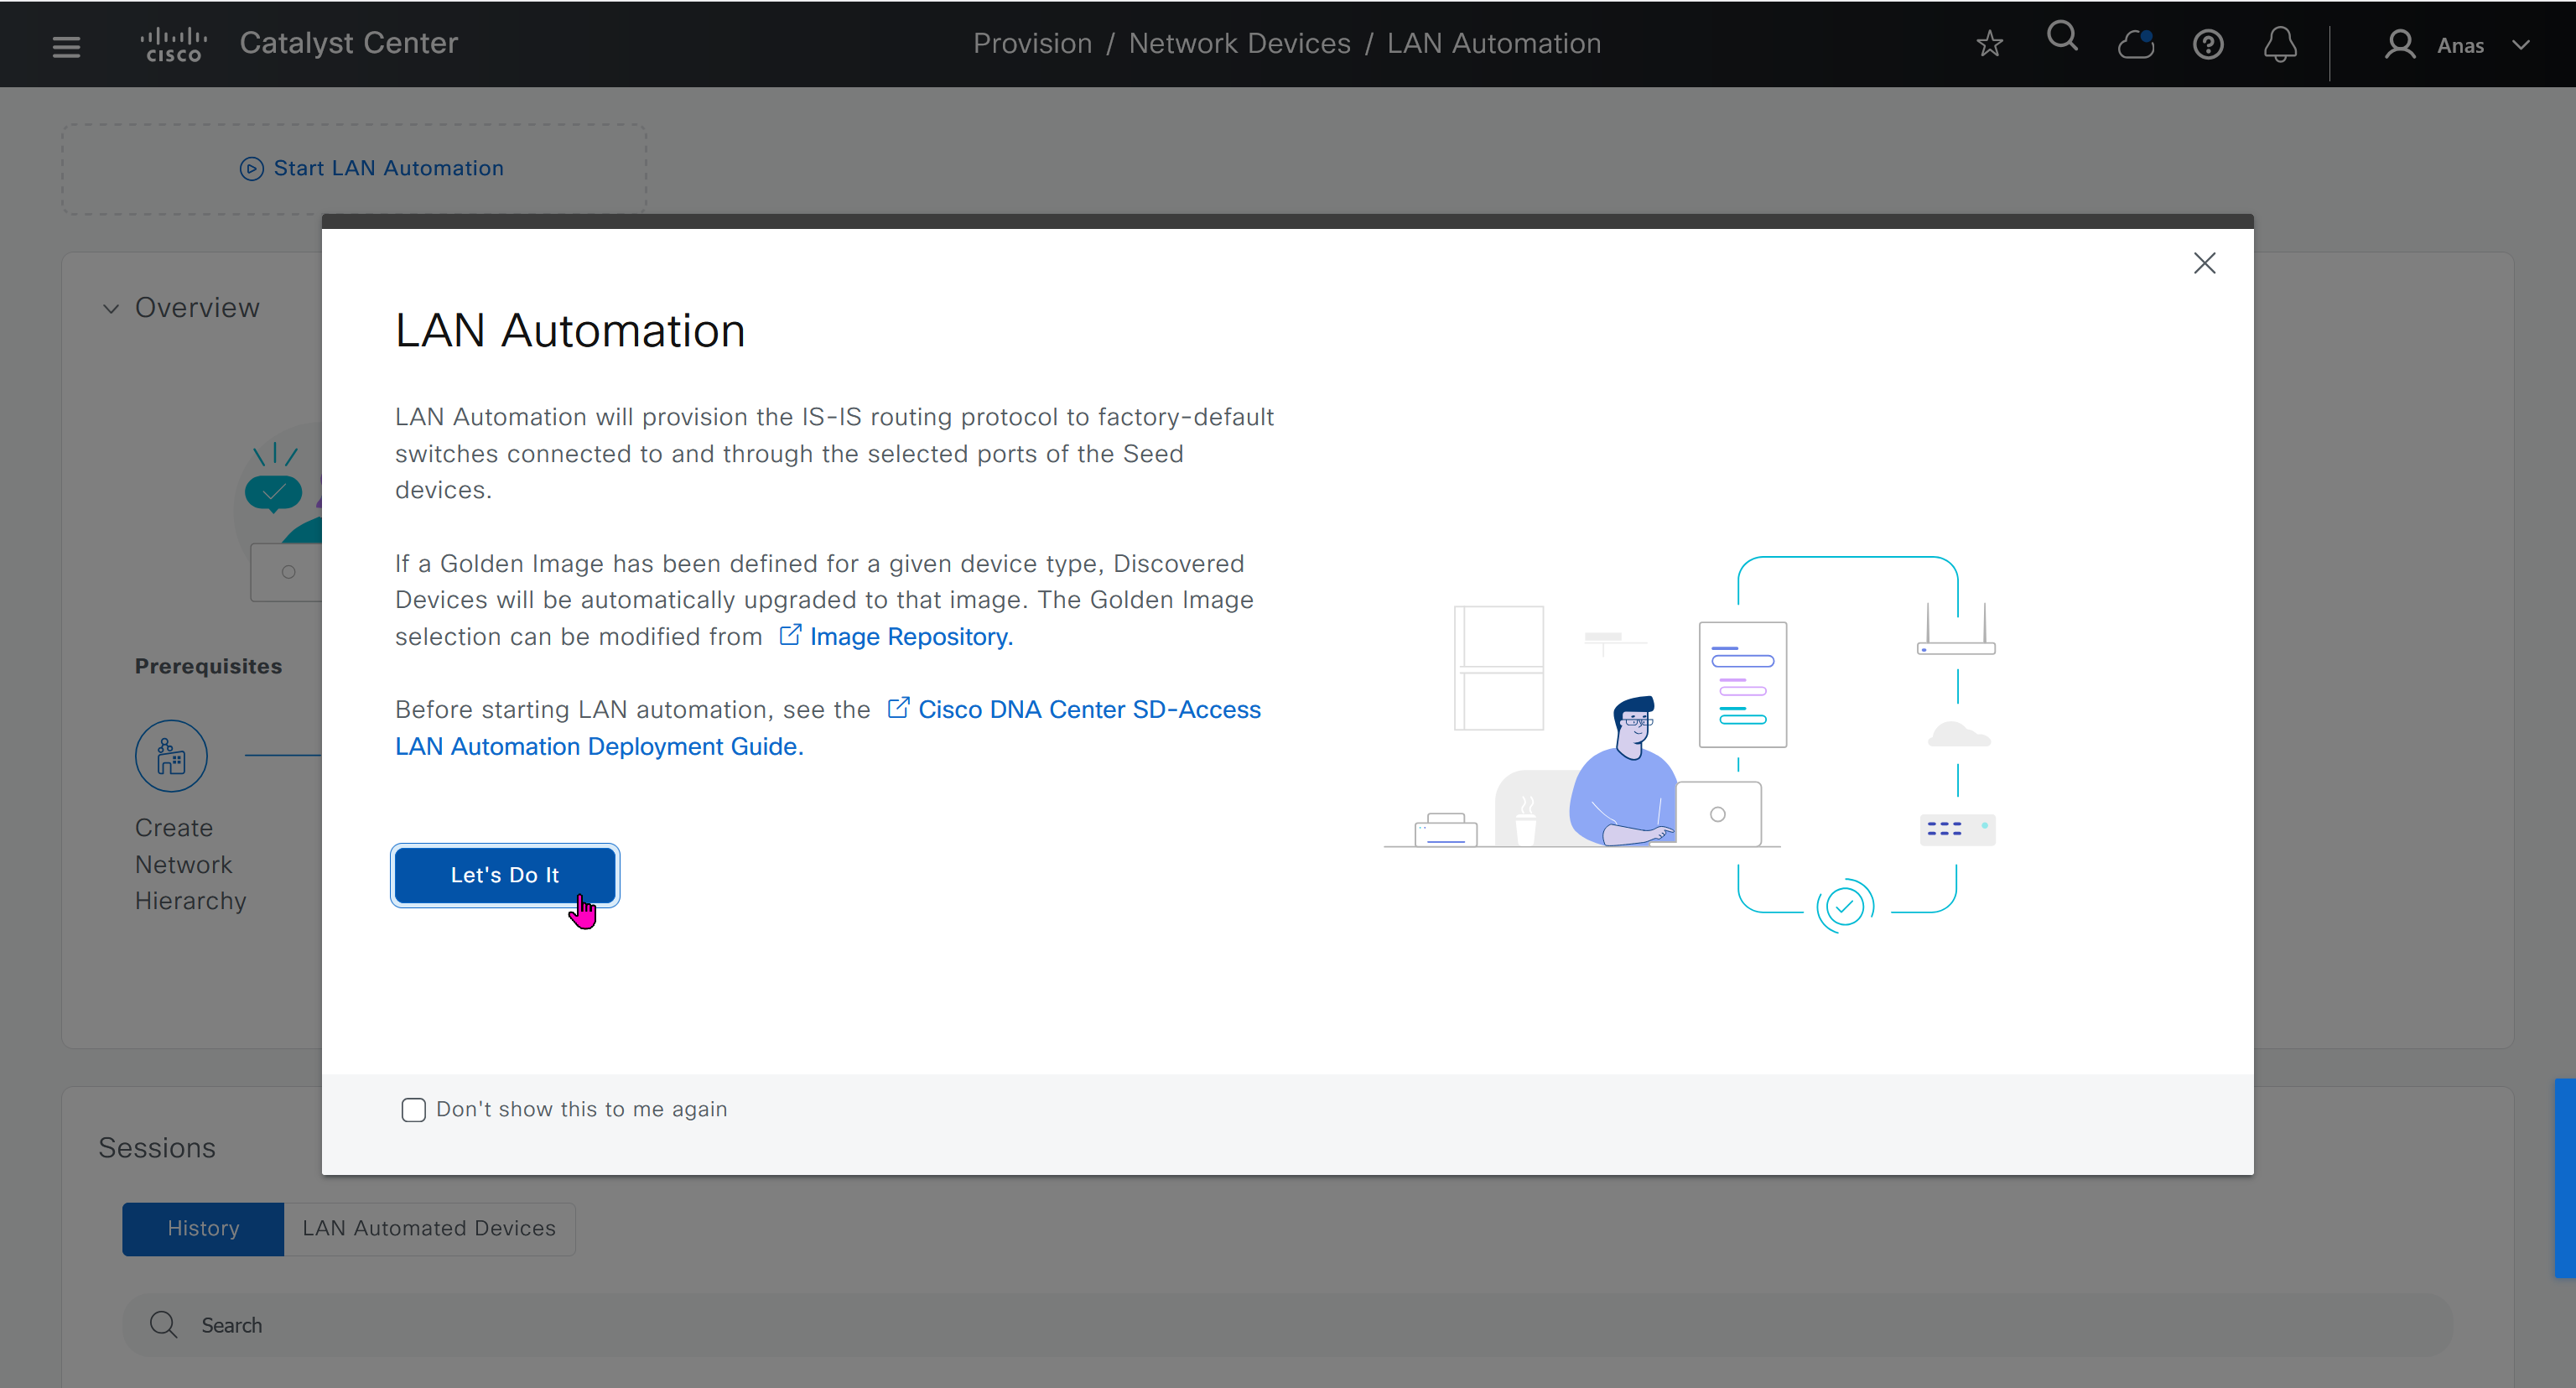Viewport: 2576px width, 1388px height.
Task: Open the Image Repository link
Action: tap(910, 636)
